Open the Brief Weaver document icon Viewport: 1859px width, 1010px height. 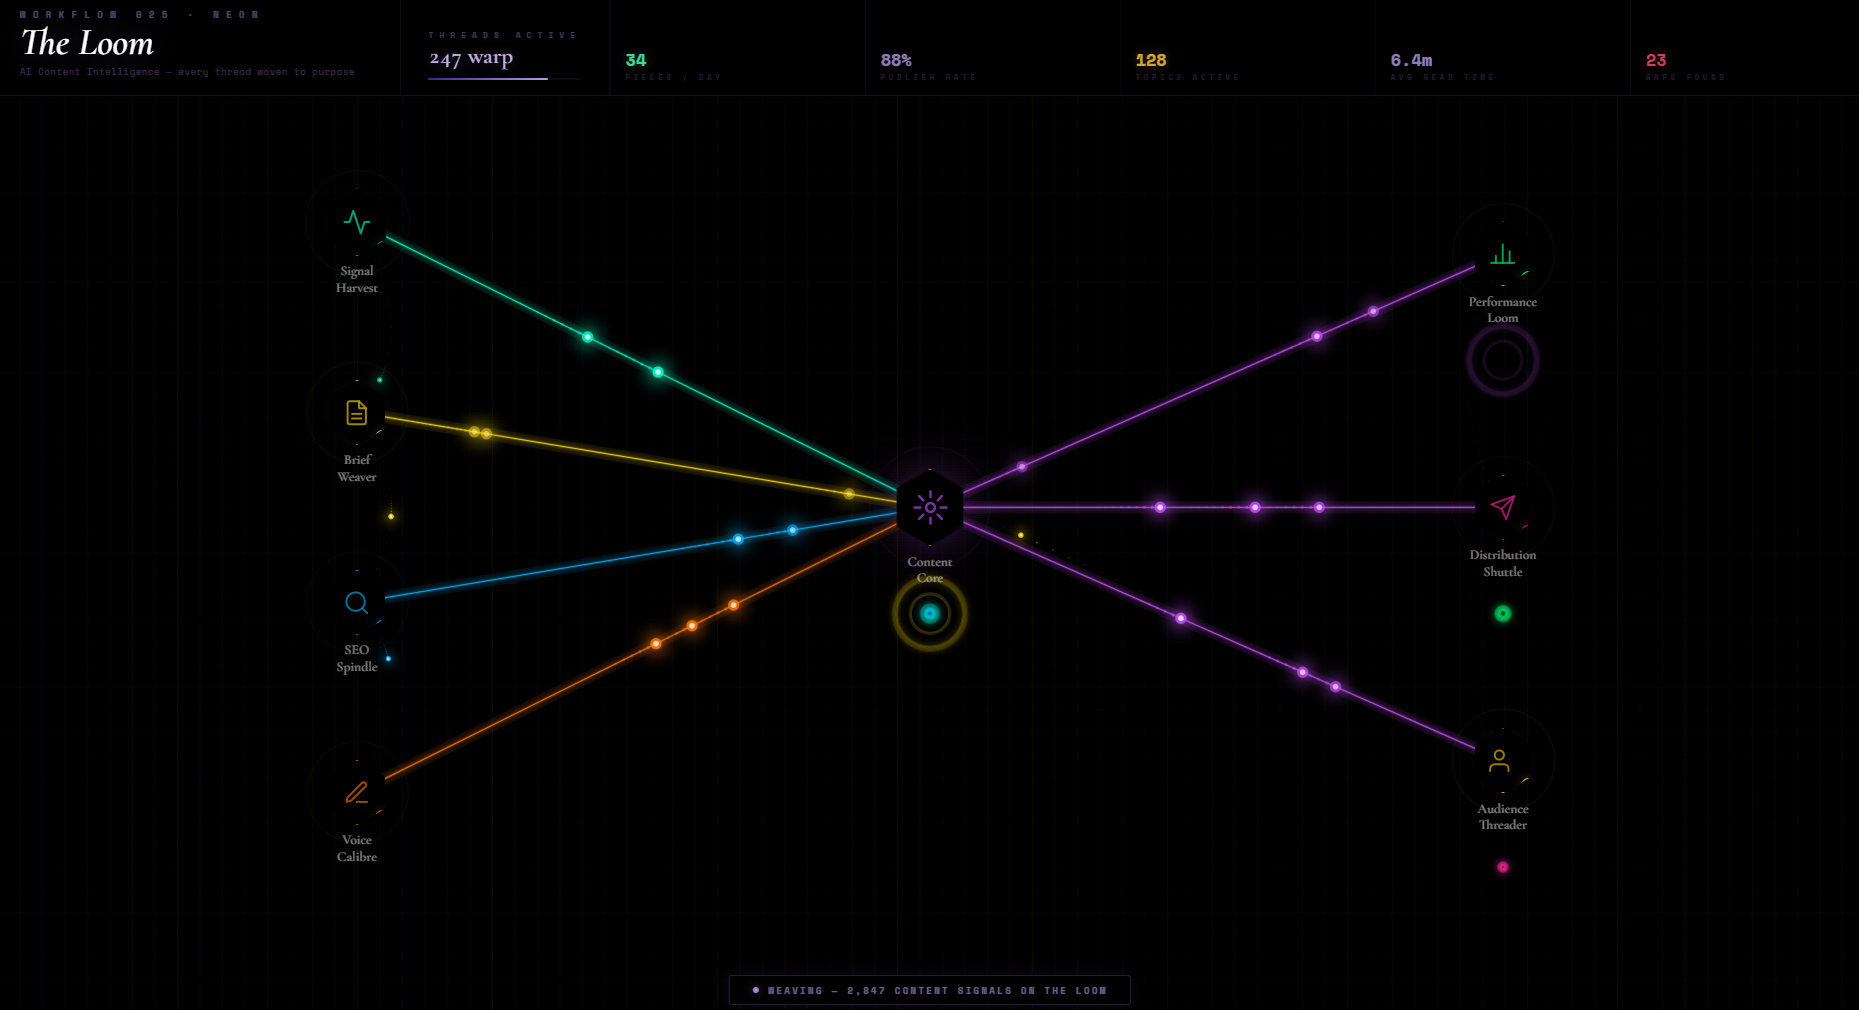(357, 412)
